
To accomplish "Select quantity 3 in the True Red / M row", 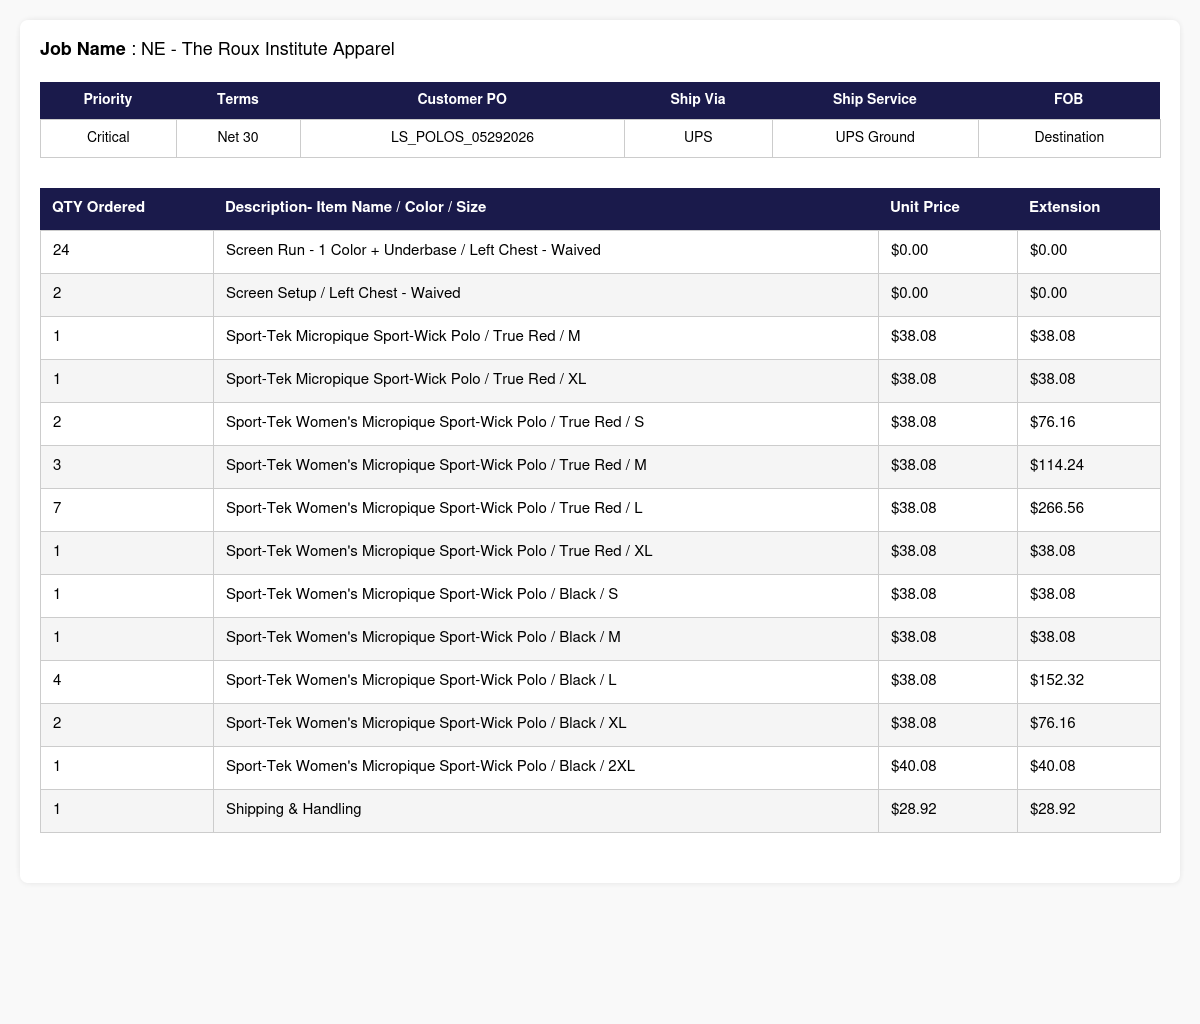I will (x=57, y=465).
